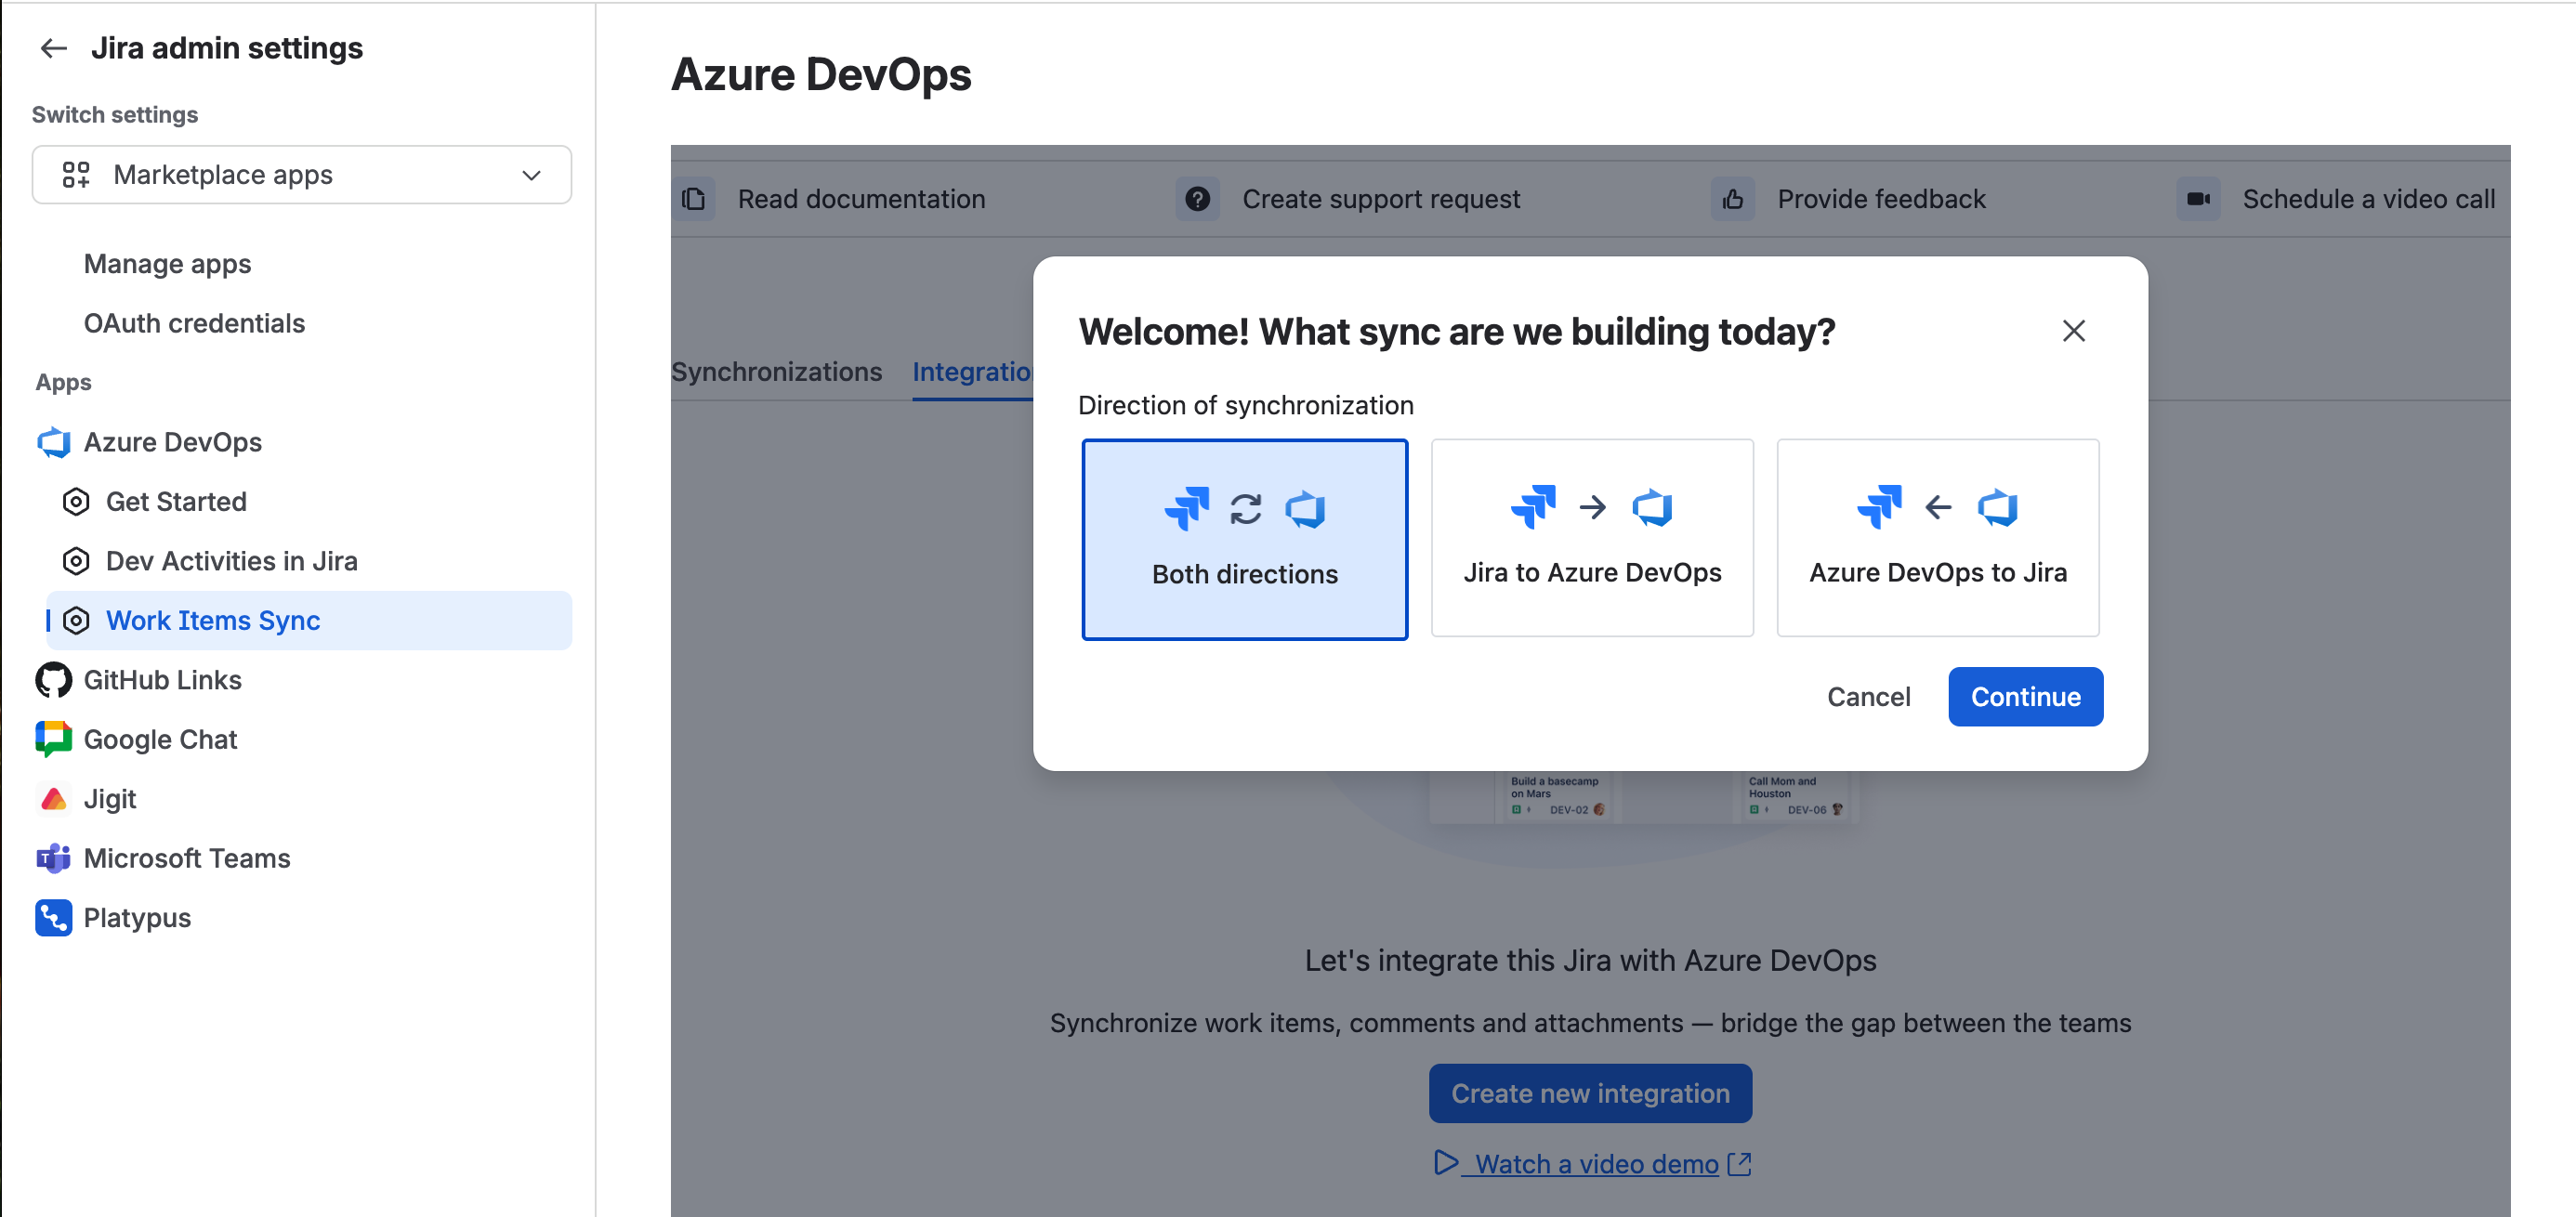Click the Platypus app icon
The width and height of the screenshot is (2576, 1217).
[x=54, y=918]
